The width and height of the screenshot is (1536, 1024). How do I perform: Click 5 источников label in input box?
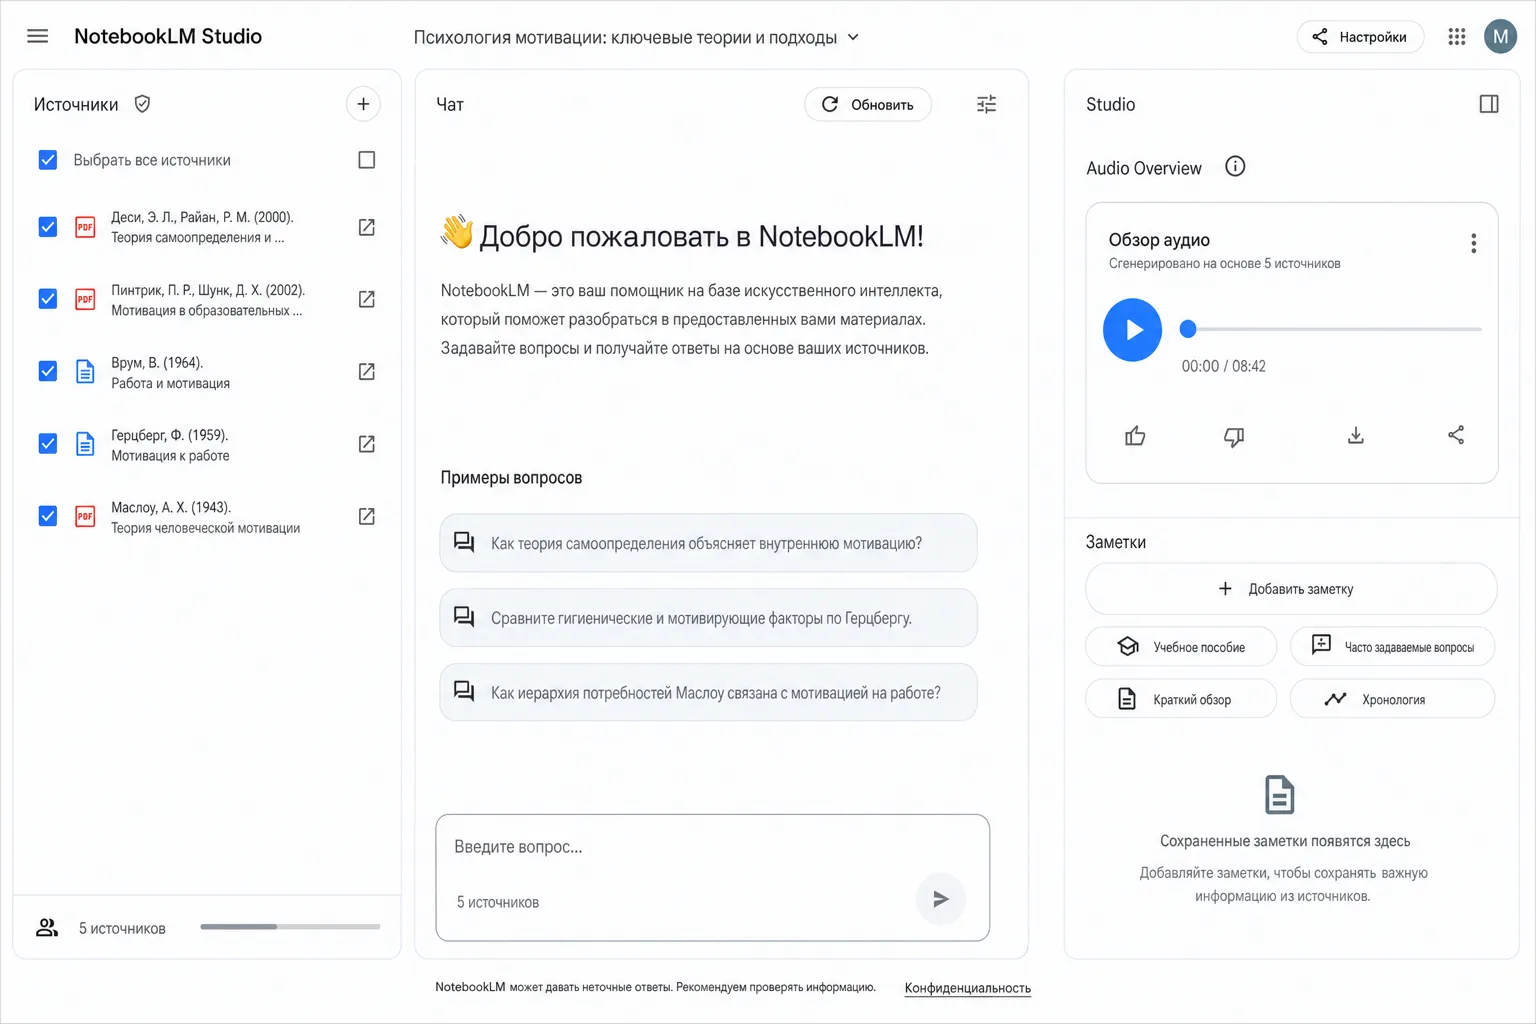pyautogui.click(x=498, y=902)
